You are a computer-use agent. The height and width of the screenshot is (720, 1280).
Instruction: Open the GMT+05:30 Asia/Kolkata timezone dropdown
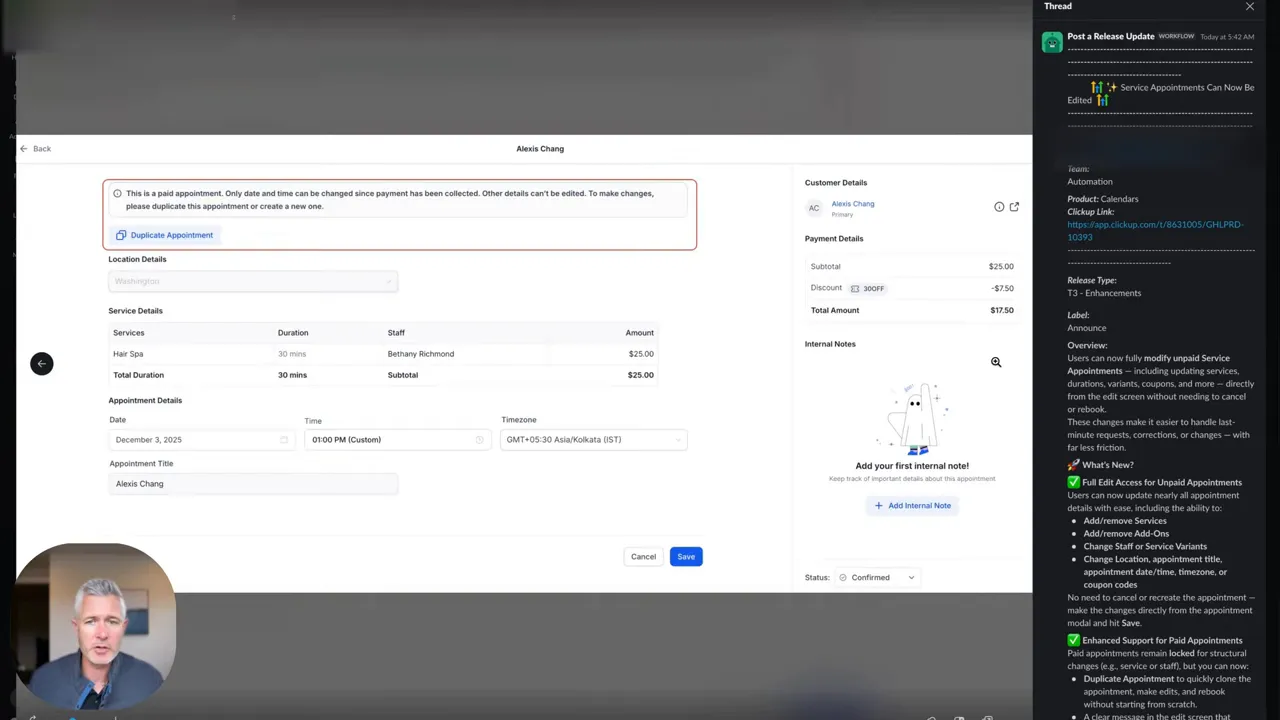[594, 439]
